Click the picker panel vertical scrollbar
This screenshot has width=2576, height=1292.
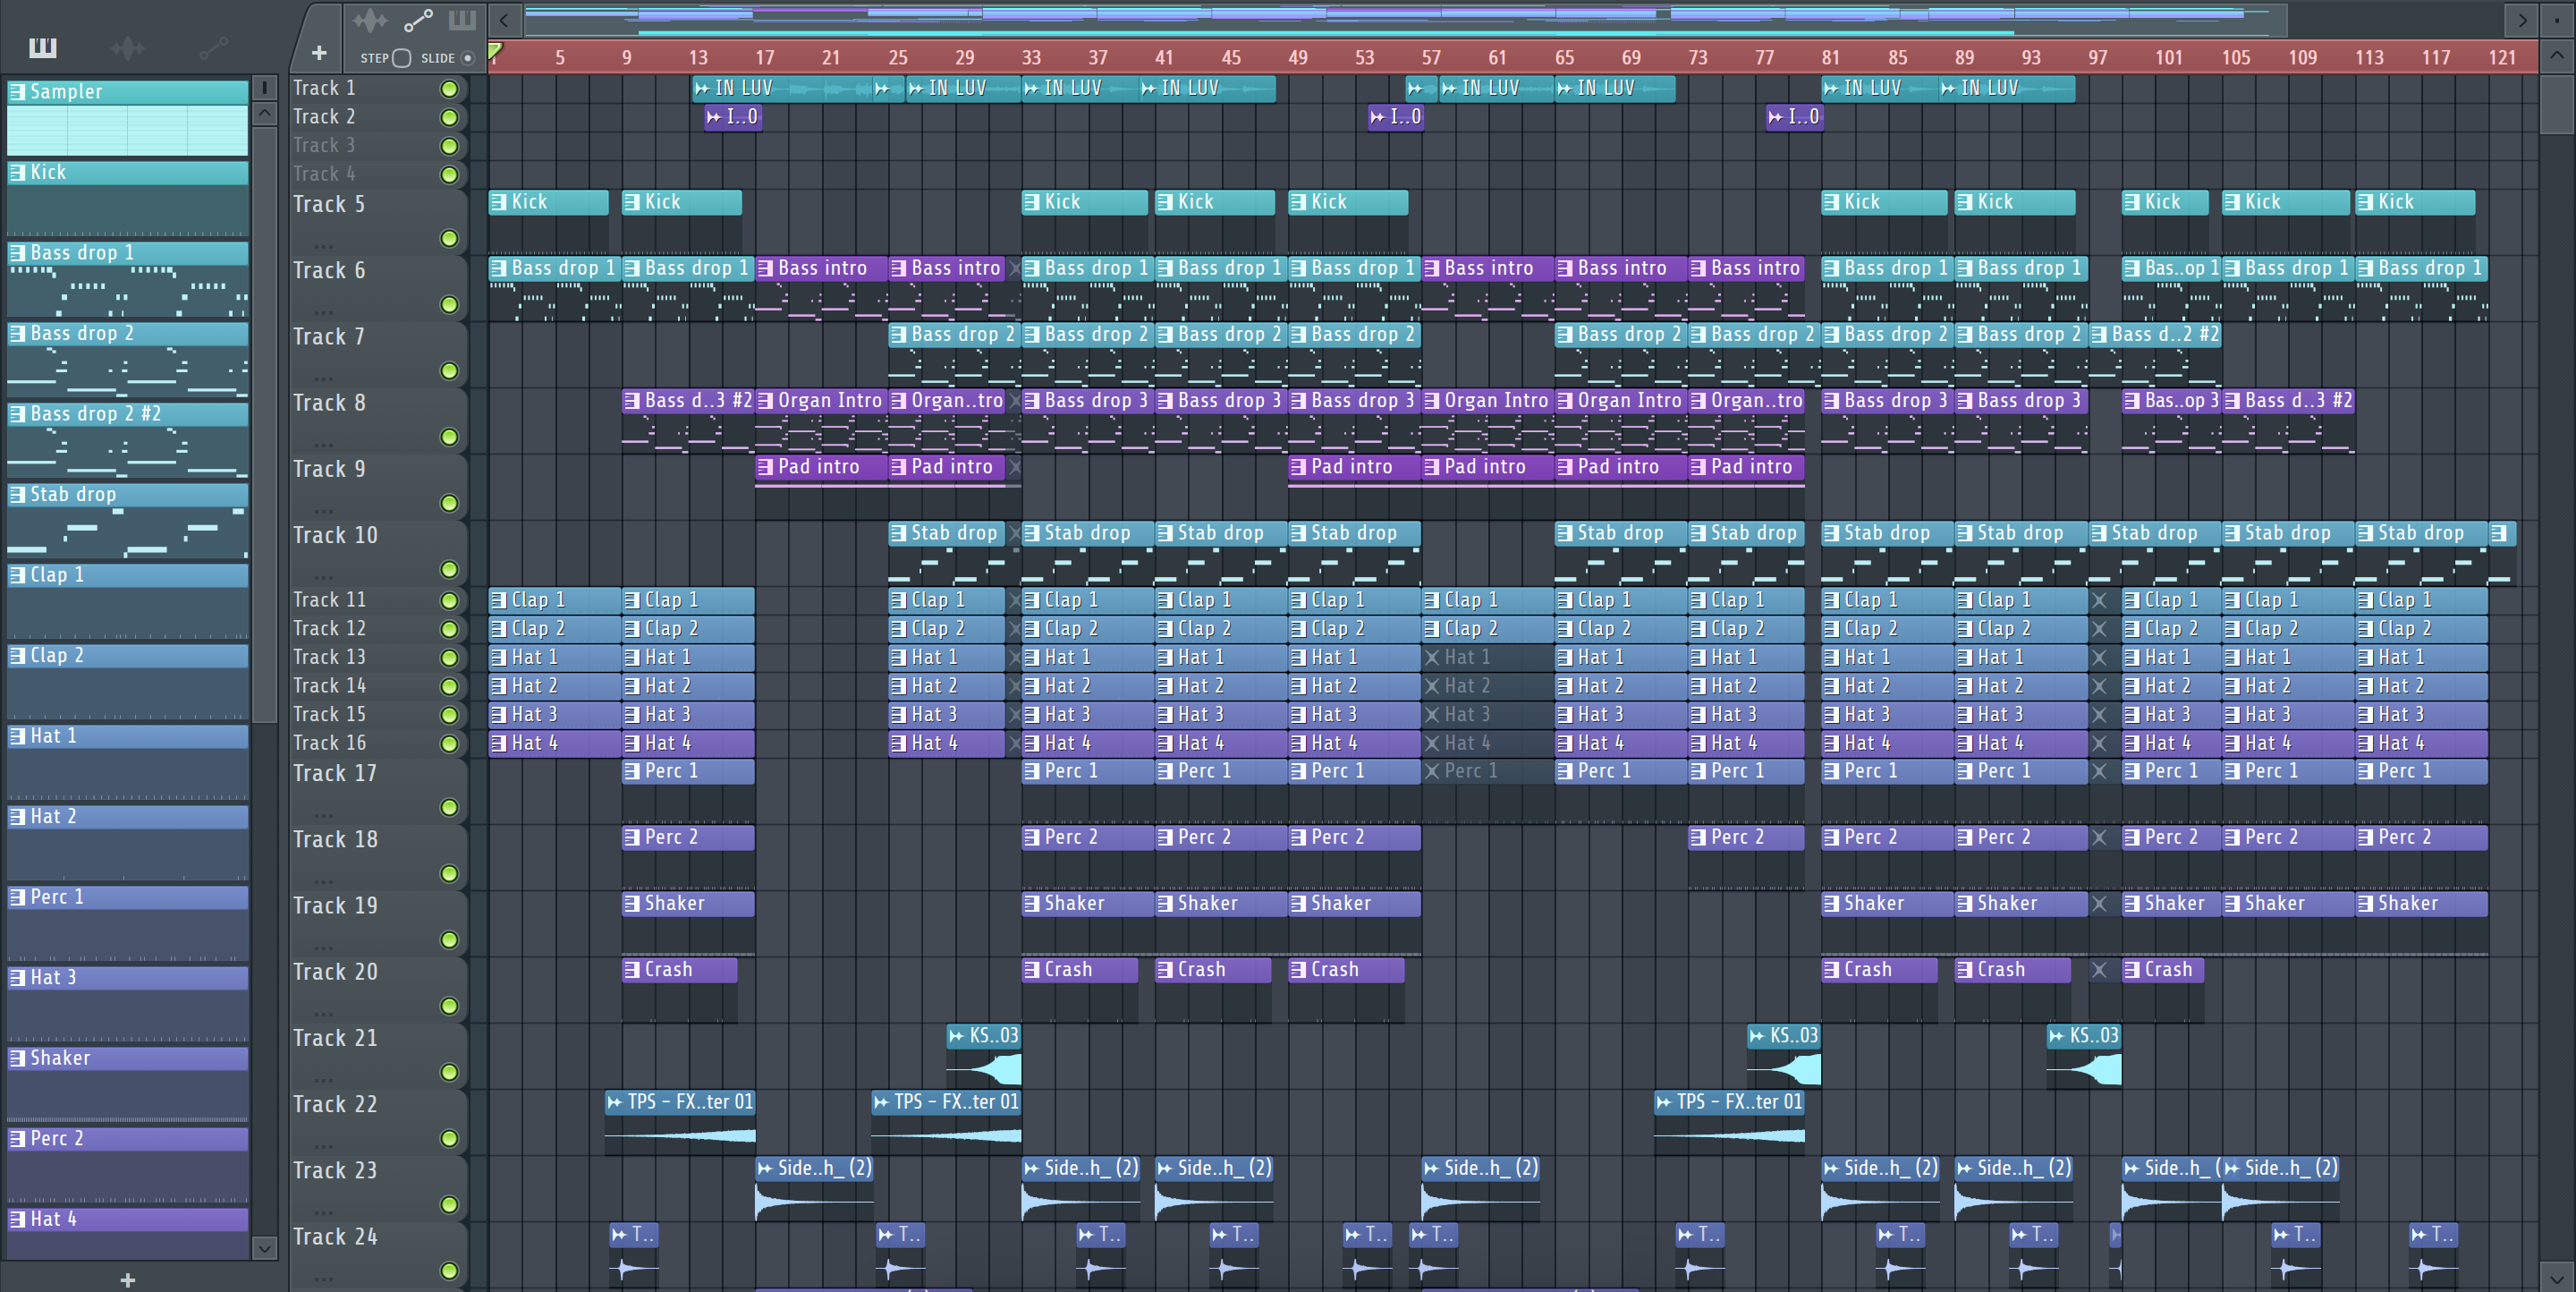click(x=264, y=425)
